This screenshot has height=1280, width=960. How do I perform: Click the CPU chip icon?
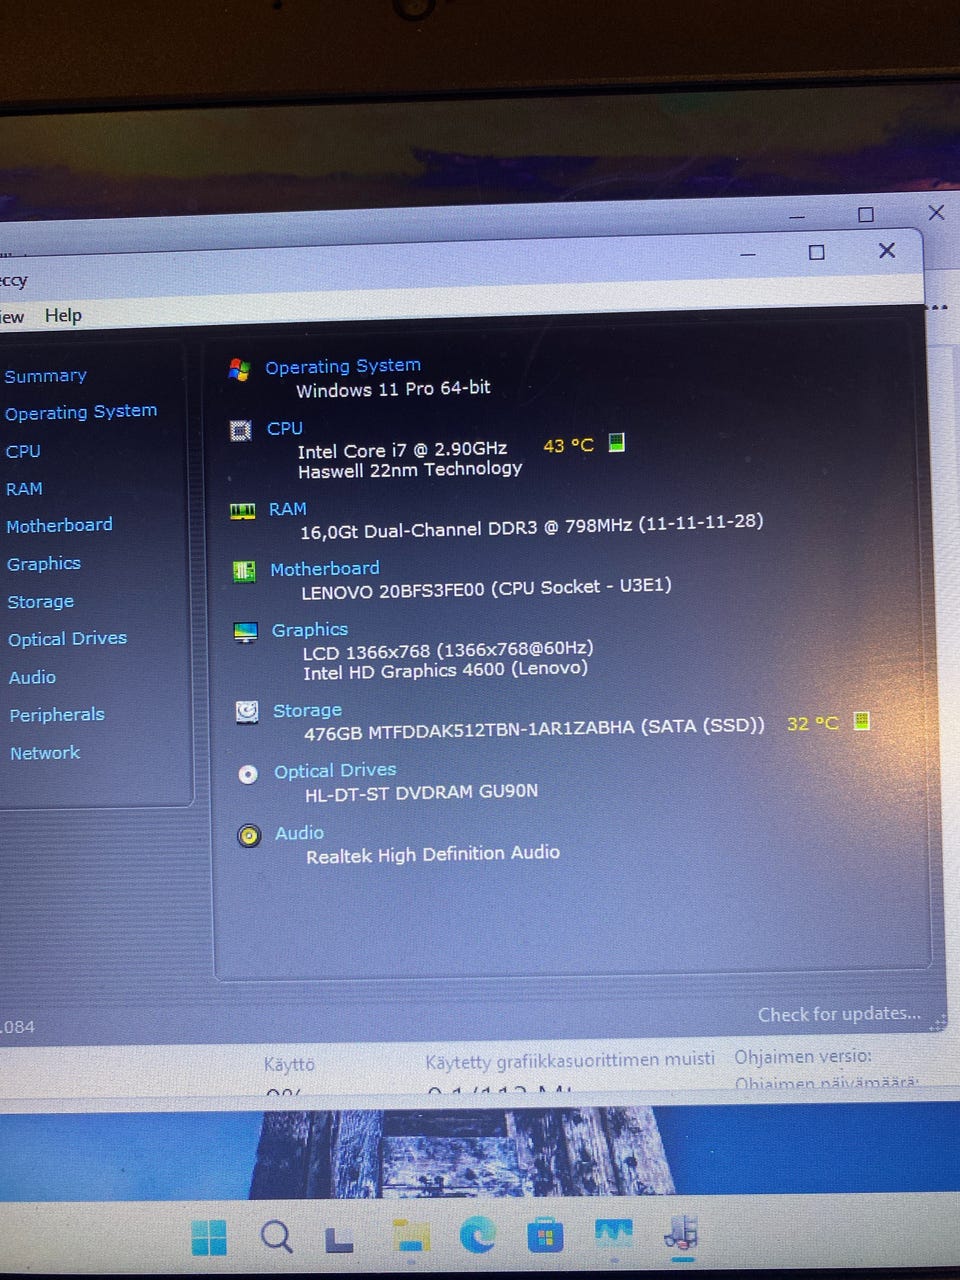(x=241, y=430)
